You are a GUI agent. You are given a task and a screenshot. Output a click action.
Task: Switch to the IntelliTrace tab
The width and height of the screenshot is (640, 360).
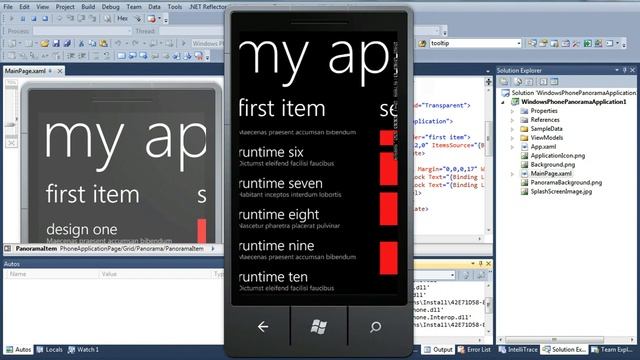[518, 350]
